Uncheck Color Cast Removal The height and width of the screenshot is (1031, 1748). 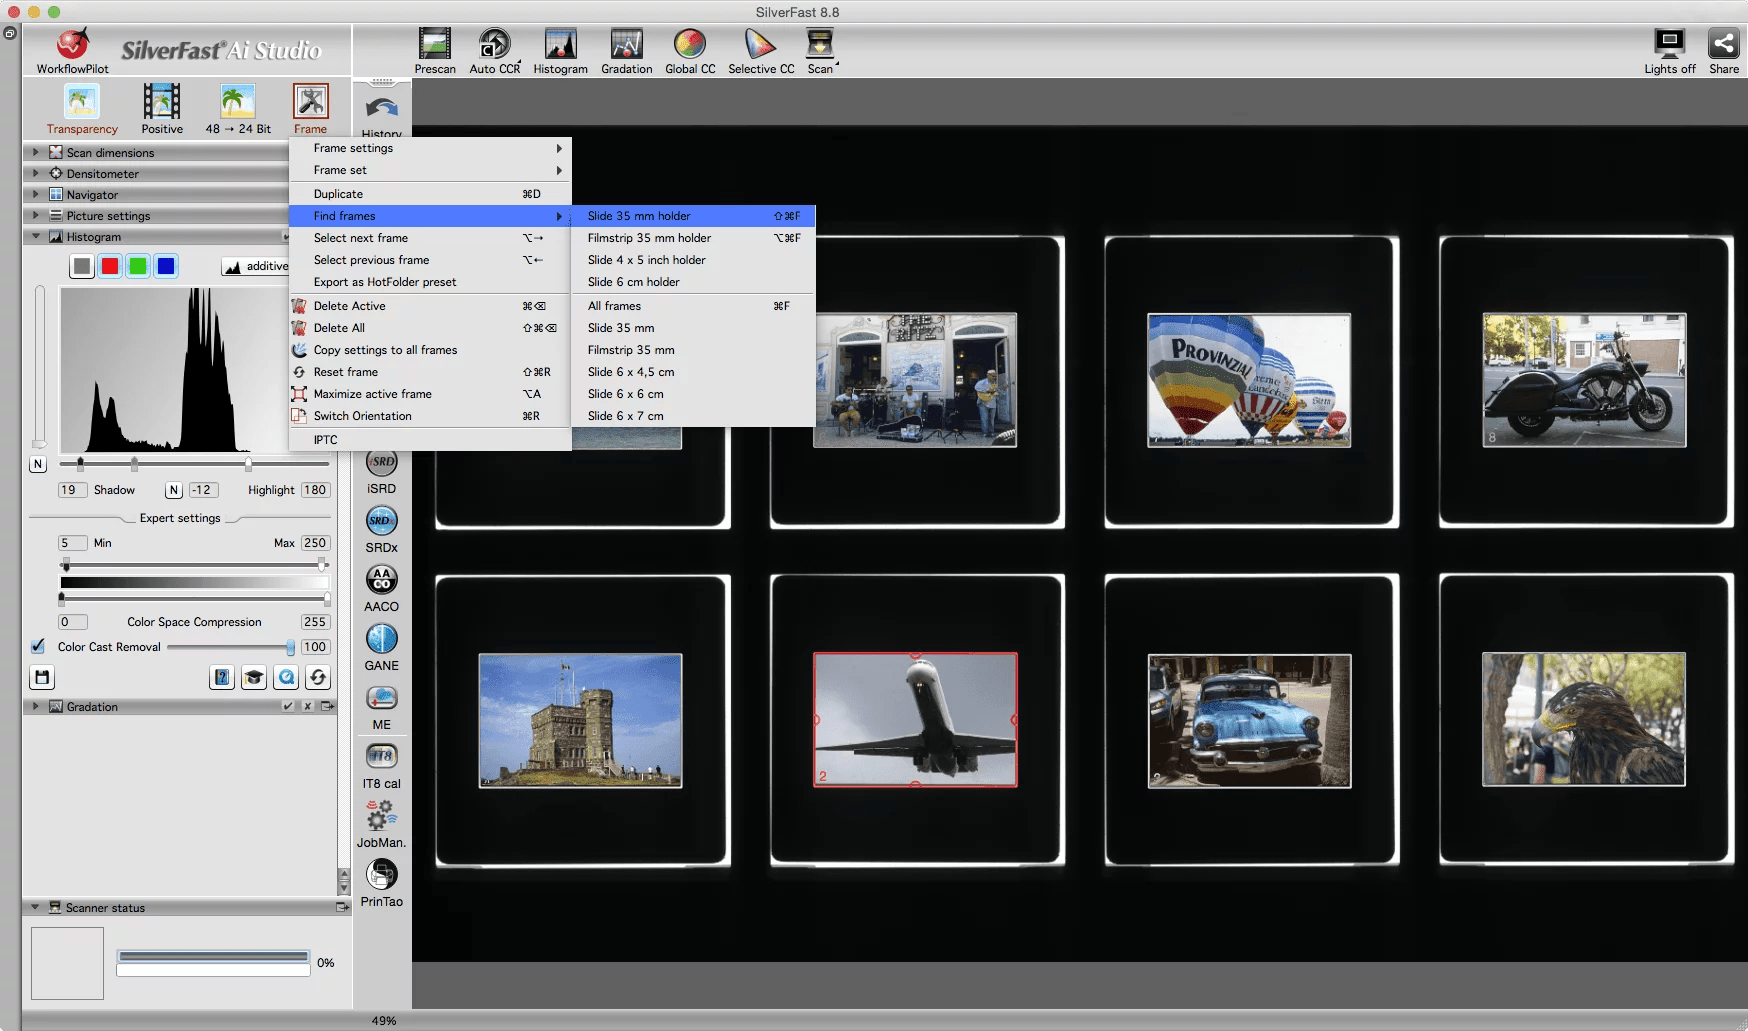pos(38,647)
